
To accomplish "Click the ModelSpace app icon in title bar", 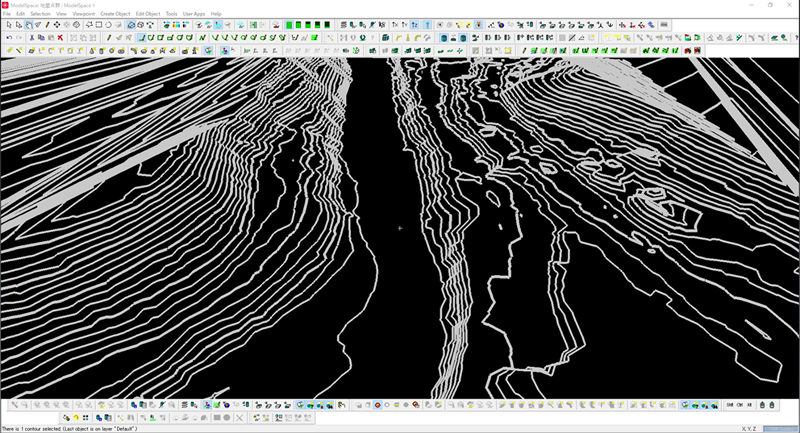I will (x=6, y=5).
